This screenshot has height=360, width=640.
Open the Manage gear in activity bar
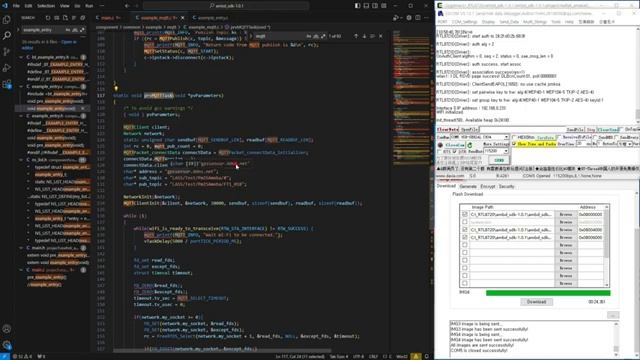[x=7, y=344]
